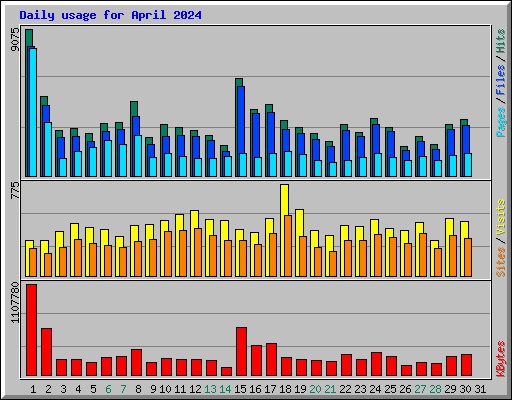
Task: Select day 29 on the x-axis
Action: pos(450,389)
